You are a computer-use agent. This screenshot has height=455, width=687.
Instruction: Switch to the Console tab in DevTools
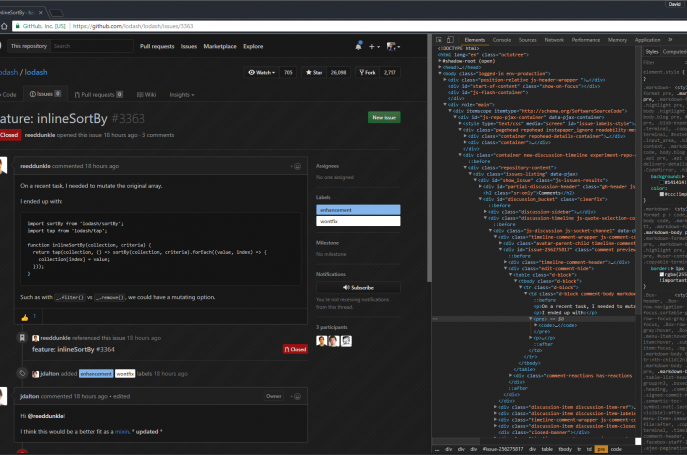coord(502,40)
